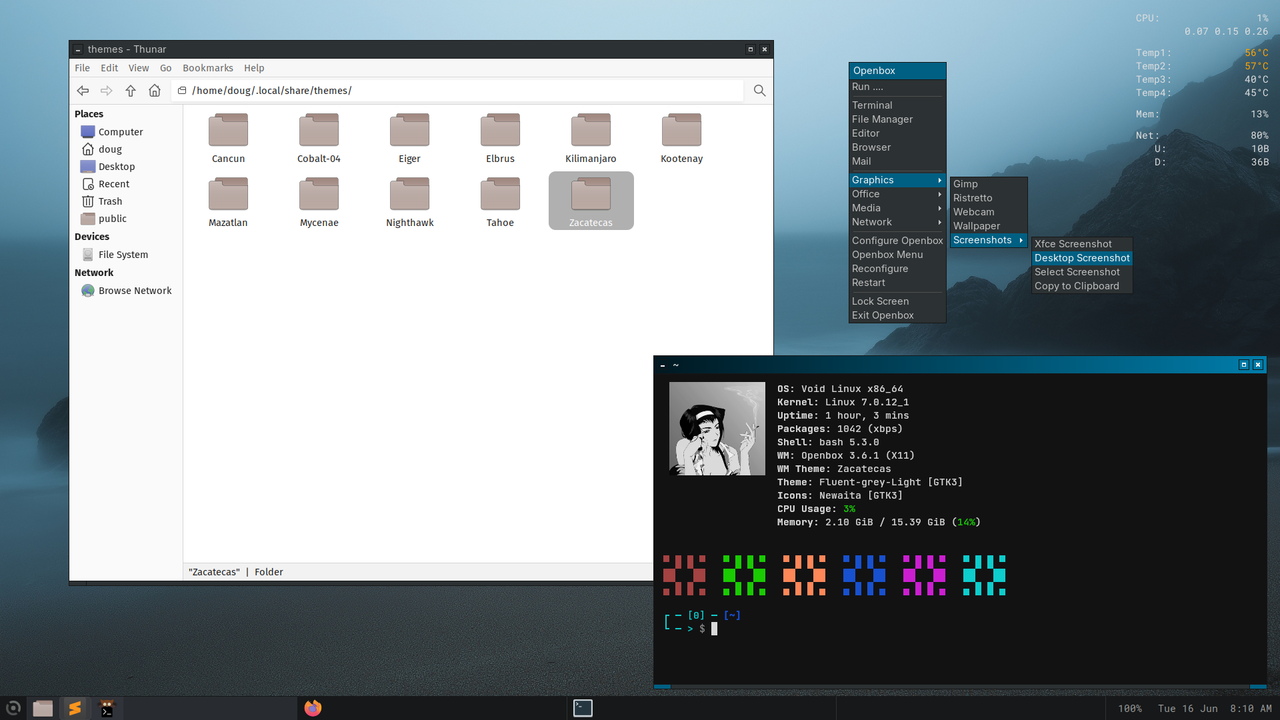Screen dimensions: 1280x720
Task: Open the Help menu in Thunar
Action: pos(254,68)
